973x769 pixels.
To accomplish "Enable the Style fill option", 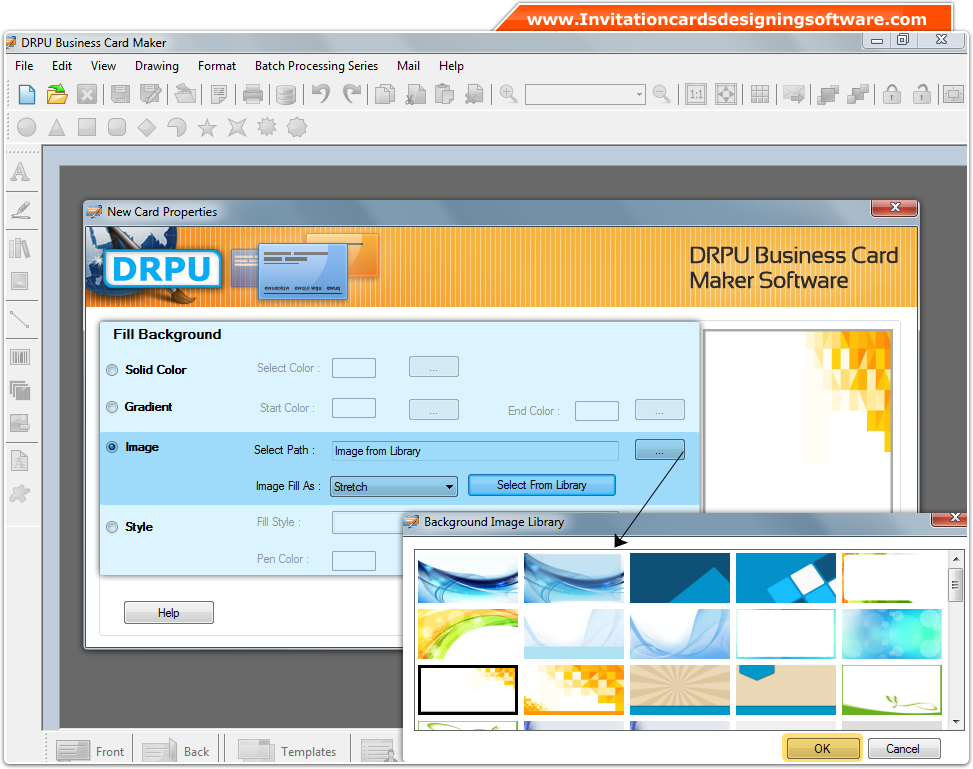I will pyautogui.click(x=112, y=527).
